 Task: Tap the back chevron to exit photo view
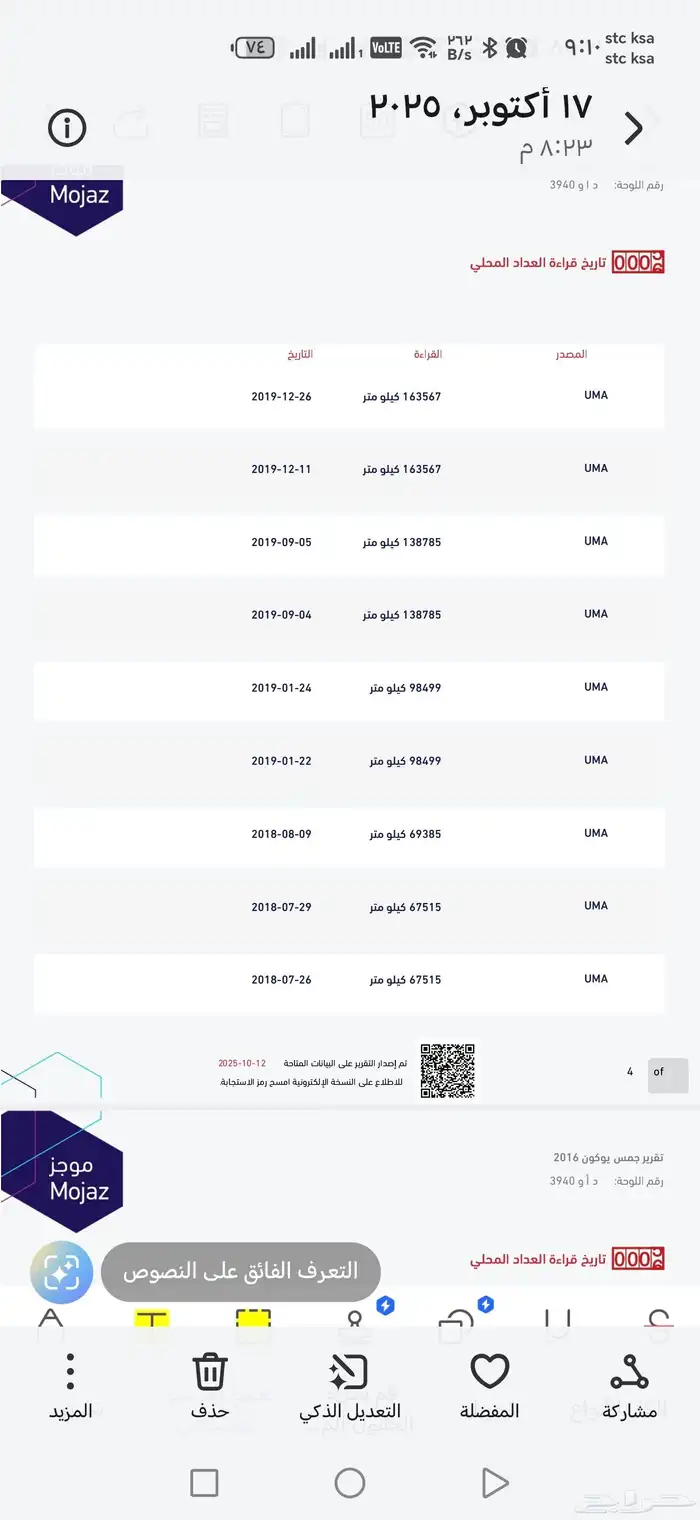coord(634,128)
